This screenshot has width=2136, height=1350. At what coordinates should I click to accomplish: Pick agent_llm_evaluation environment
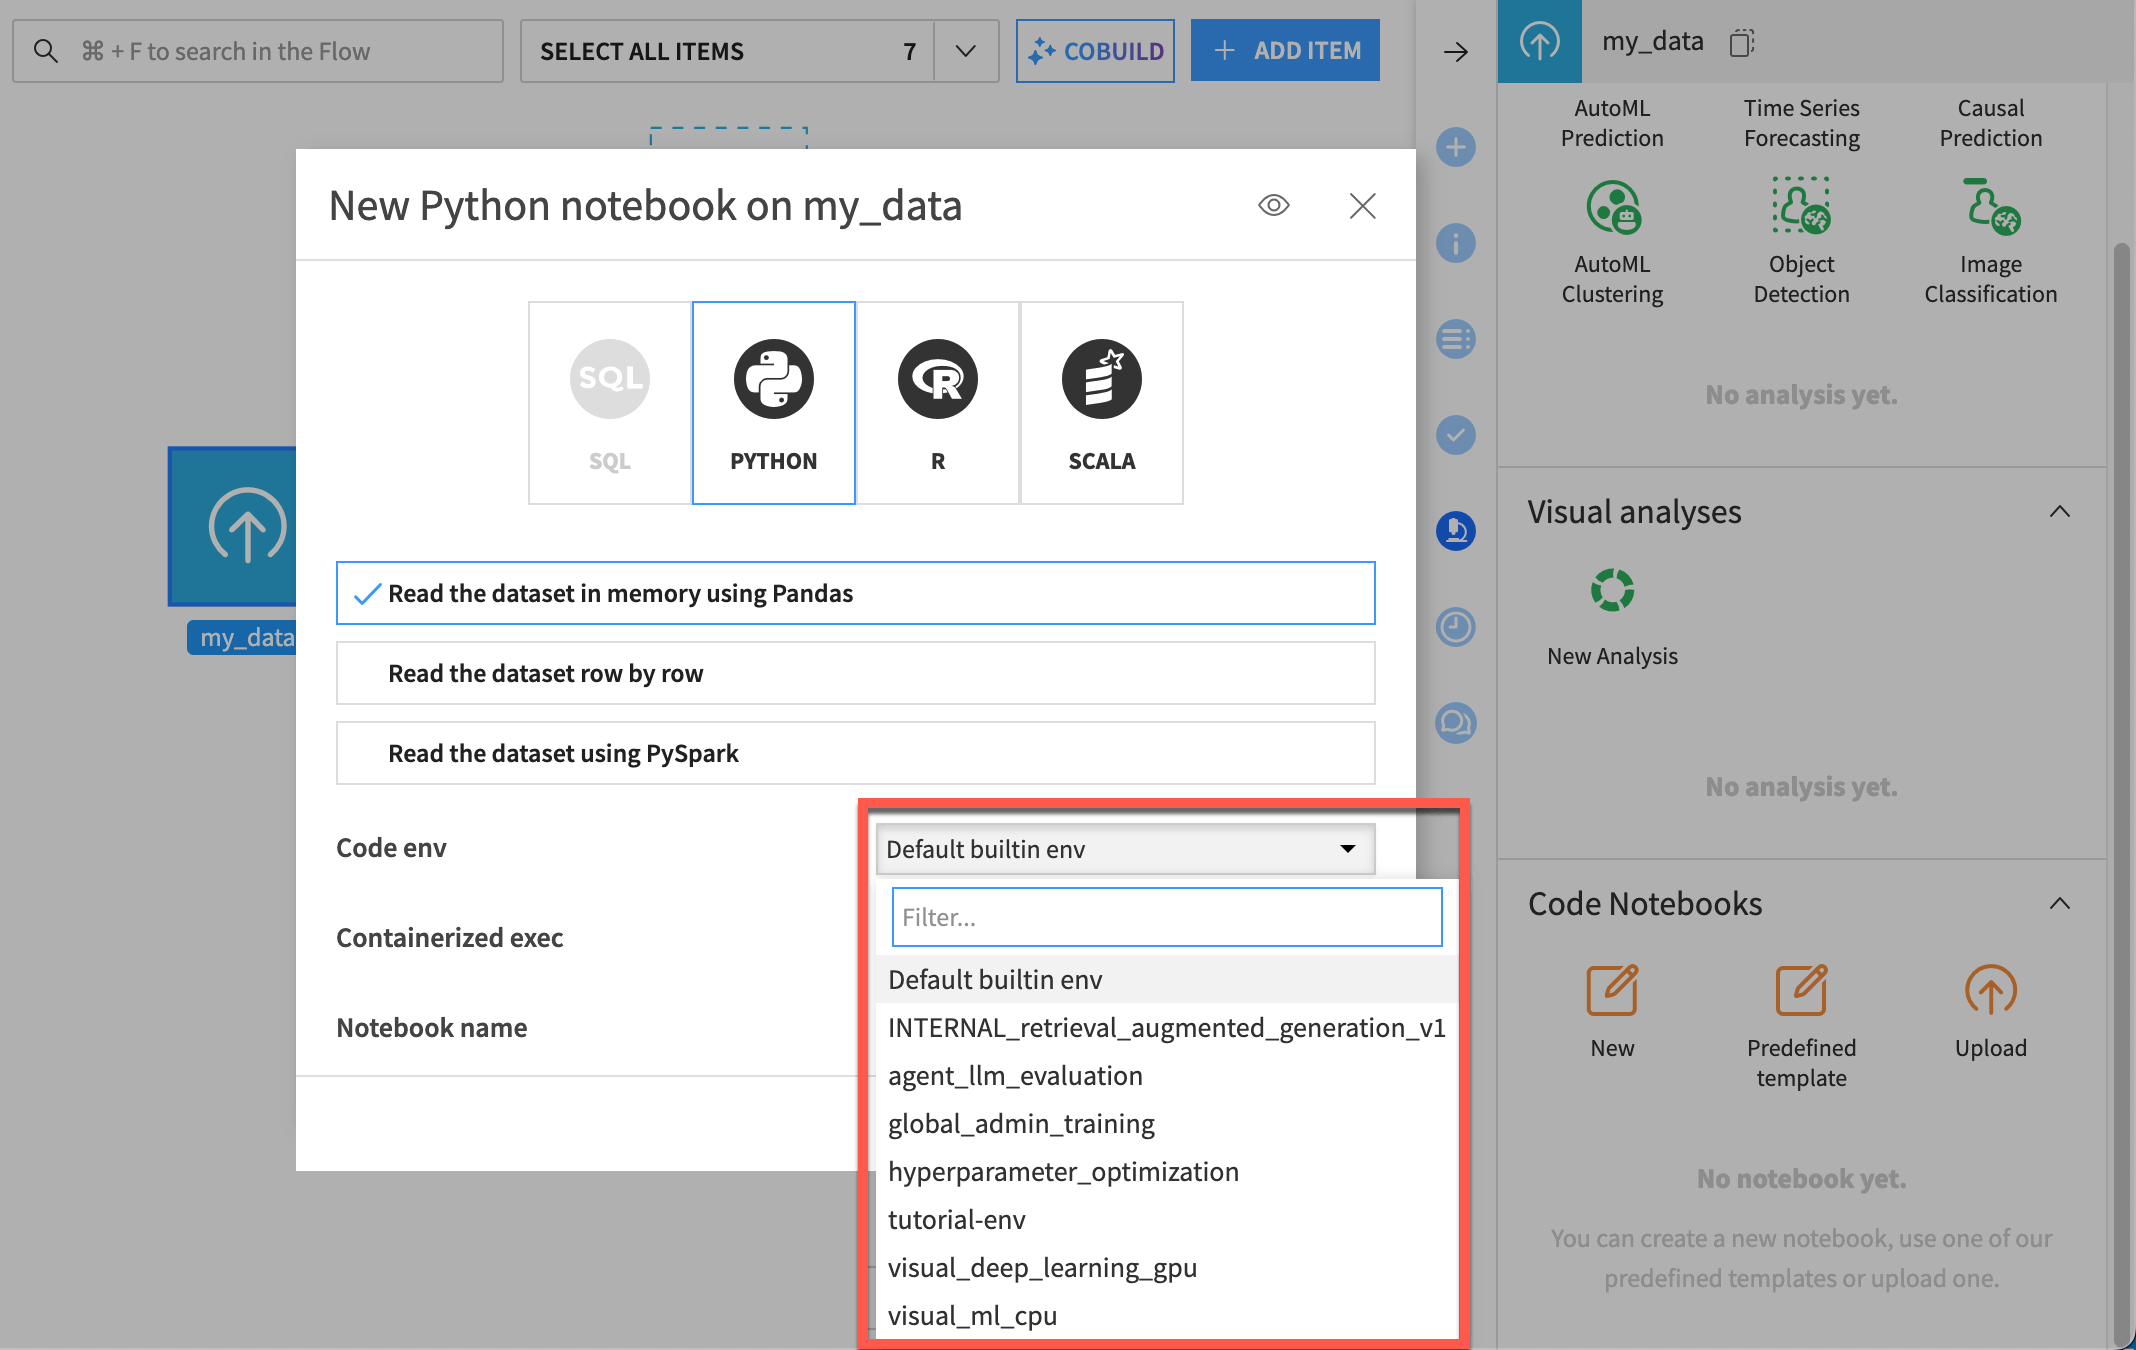pos(1166,1075)
